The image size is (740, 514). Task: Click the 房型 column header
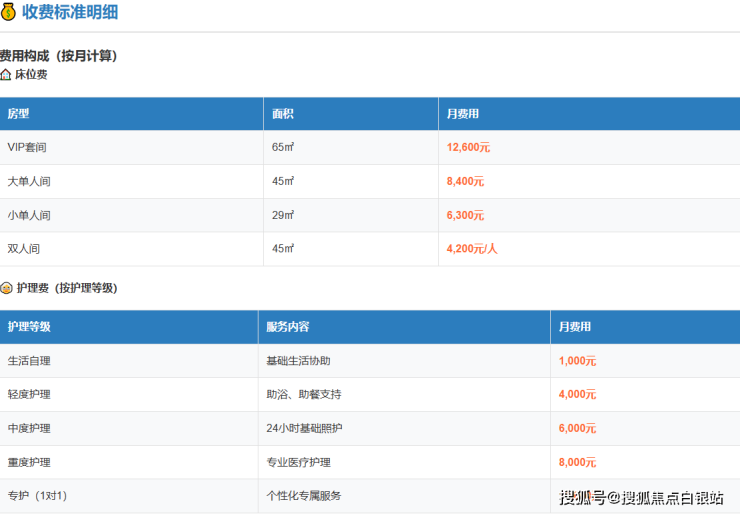point(19,114)
